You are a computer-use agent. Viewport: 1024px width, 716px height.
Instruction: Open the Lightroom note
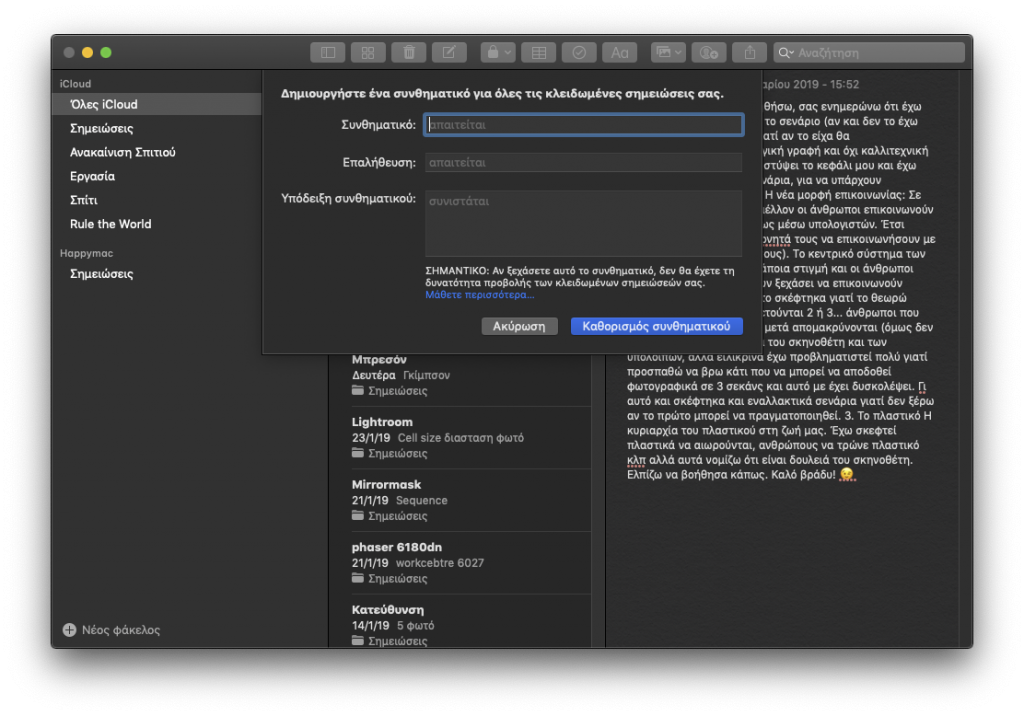[470, 438]
